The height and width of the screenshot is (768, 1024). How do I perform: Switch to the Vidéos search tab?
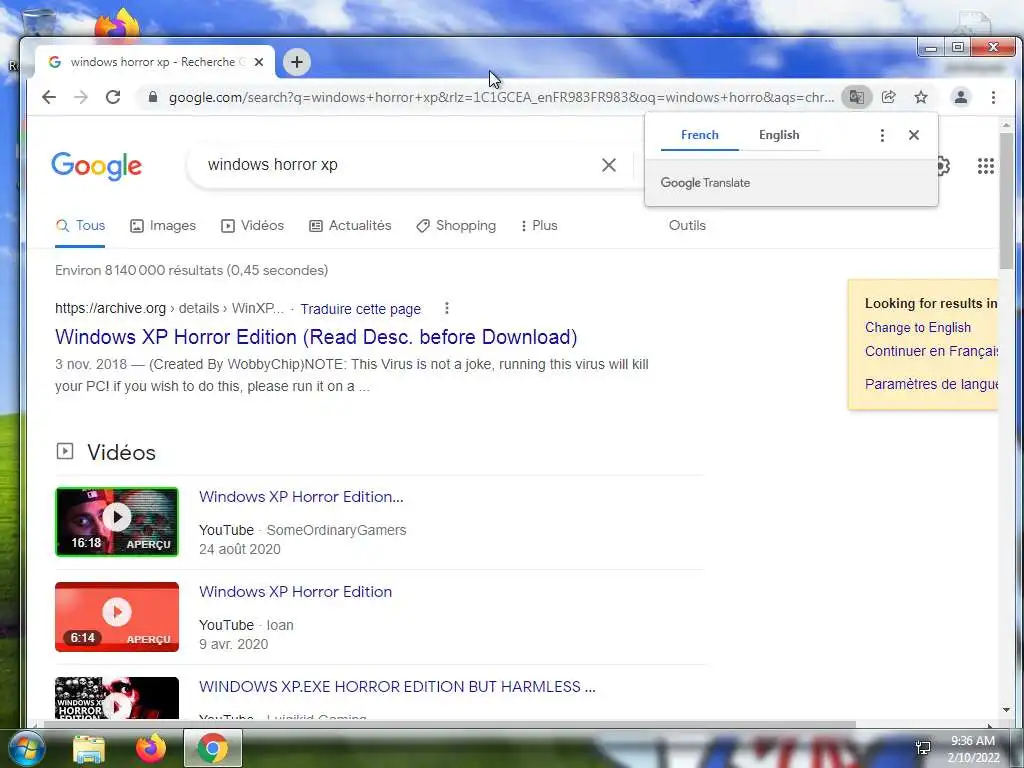tap(252, 226)
